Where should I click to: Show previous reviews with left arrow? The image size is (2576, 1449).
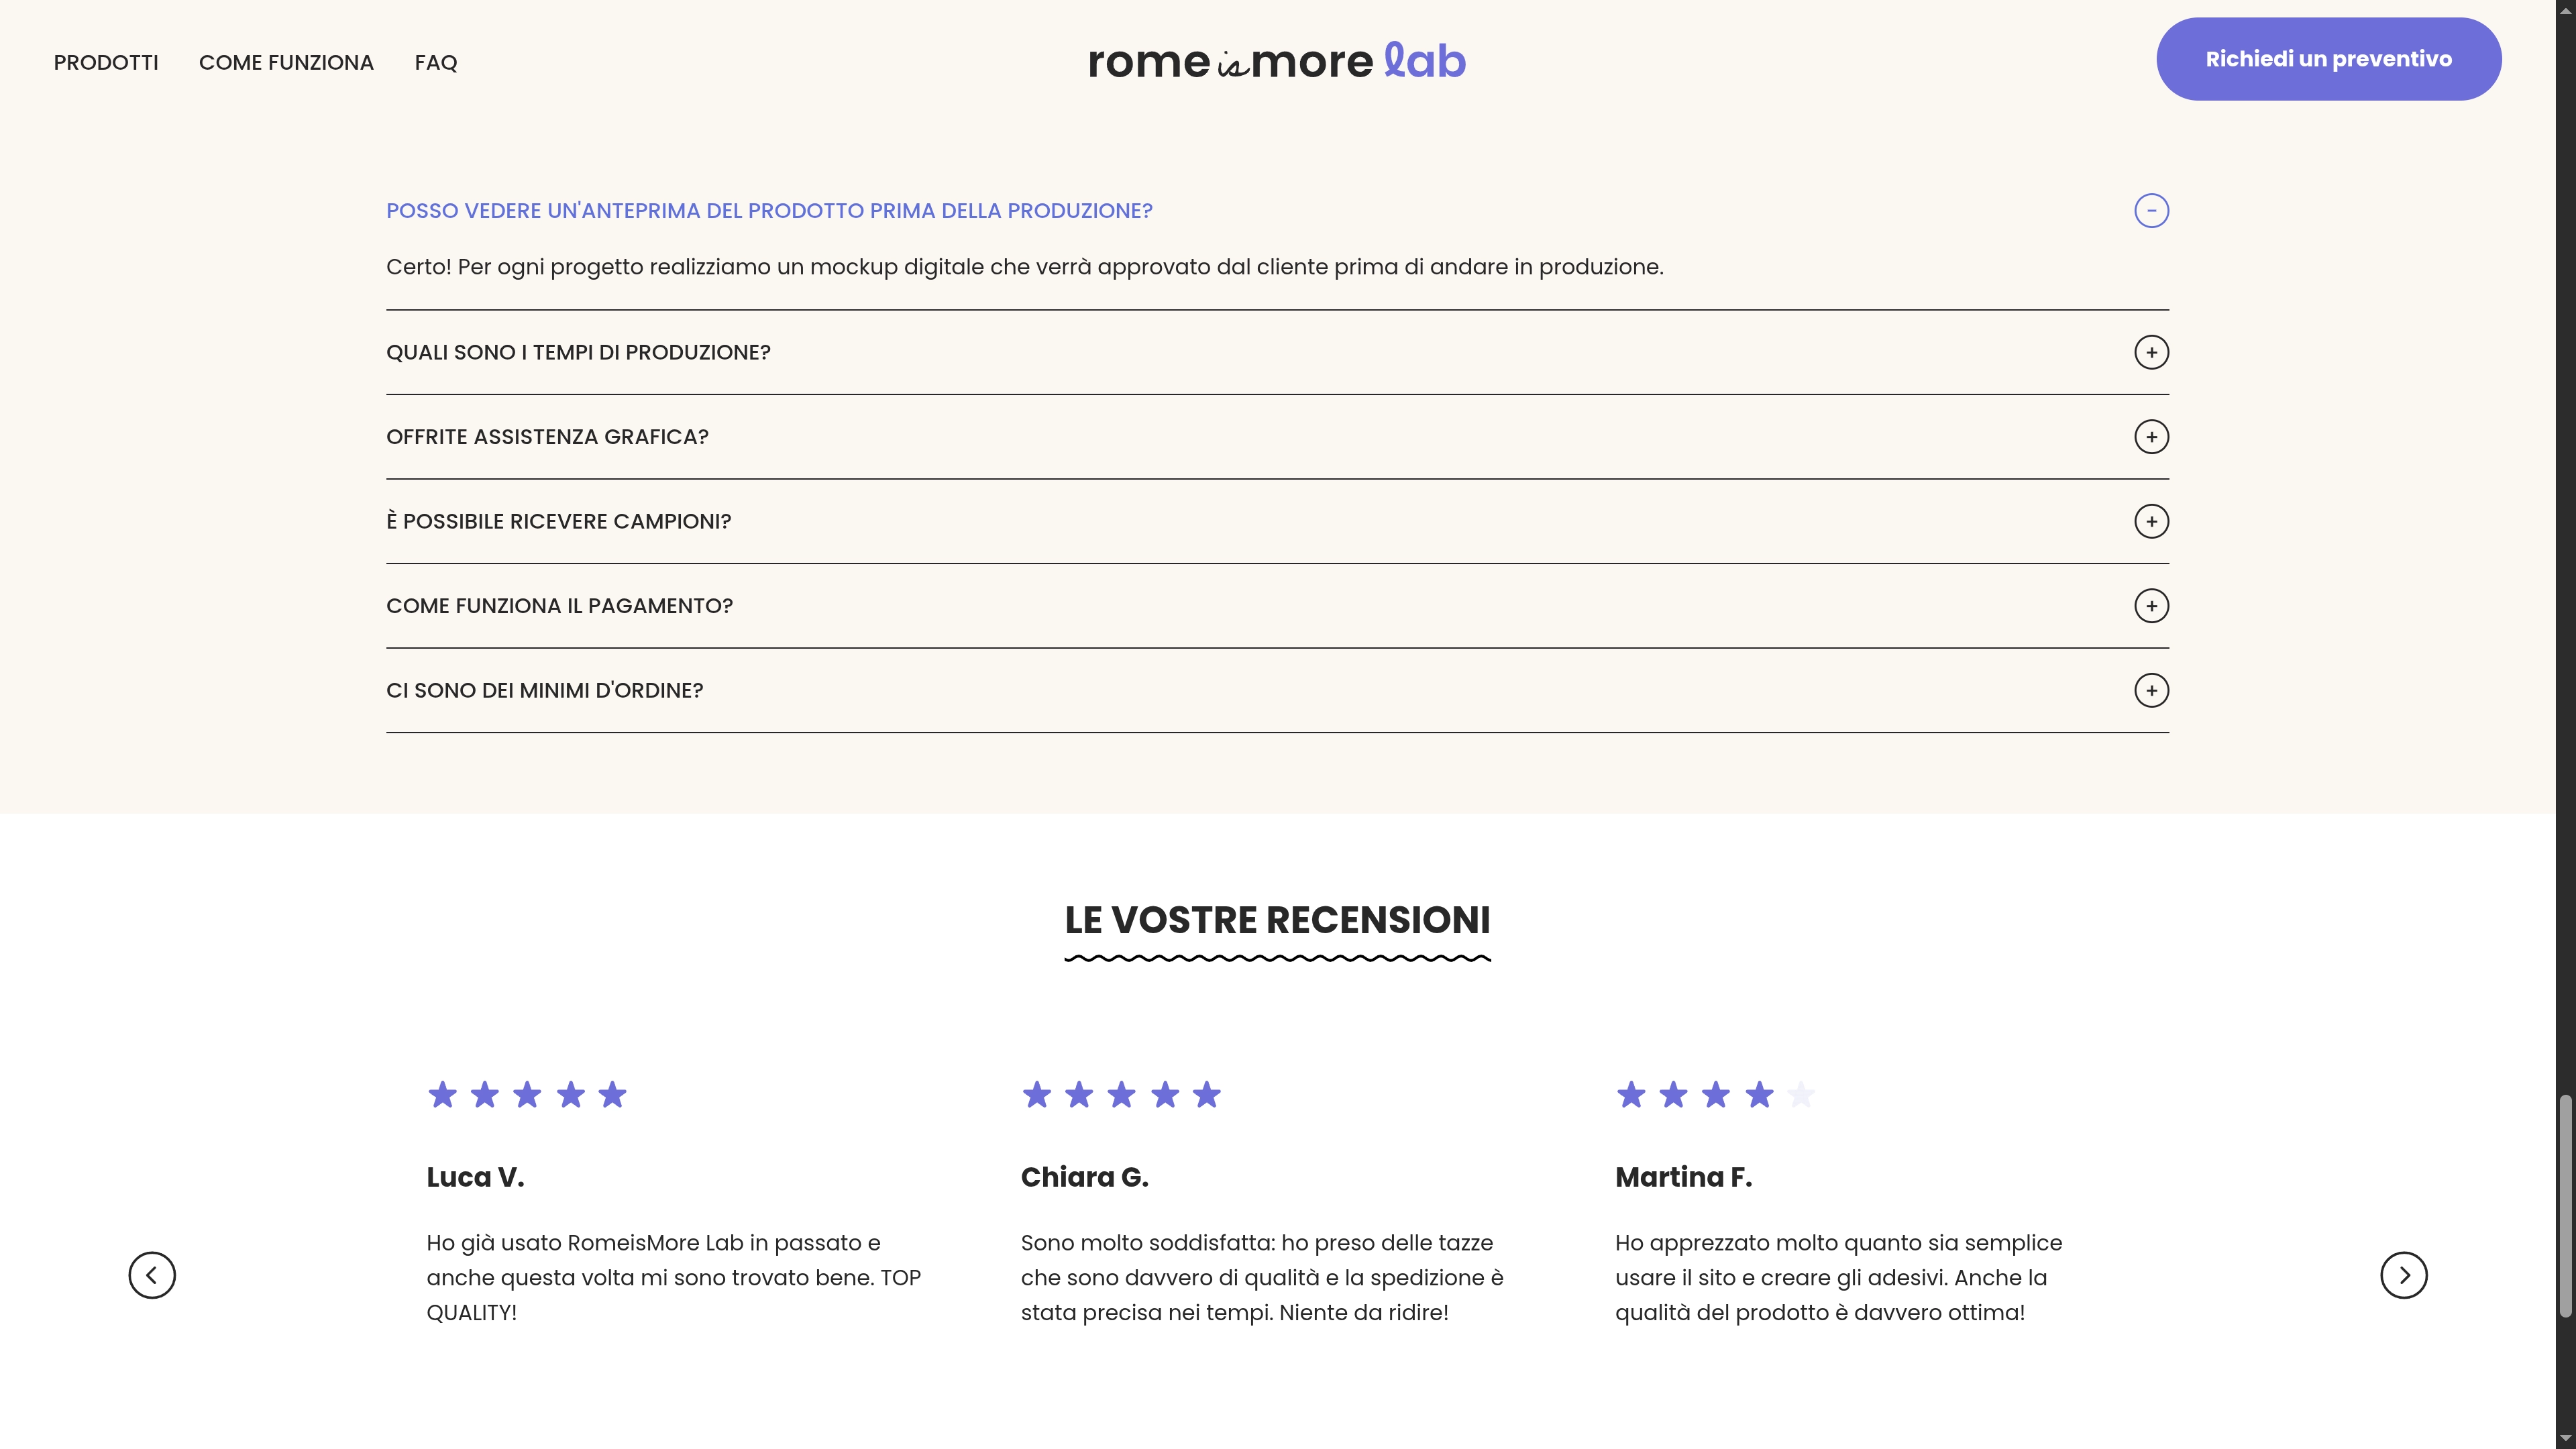tap(152, 1275)
